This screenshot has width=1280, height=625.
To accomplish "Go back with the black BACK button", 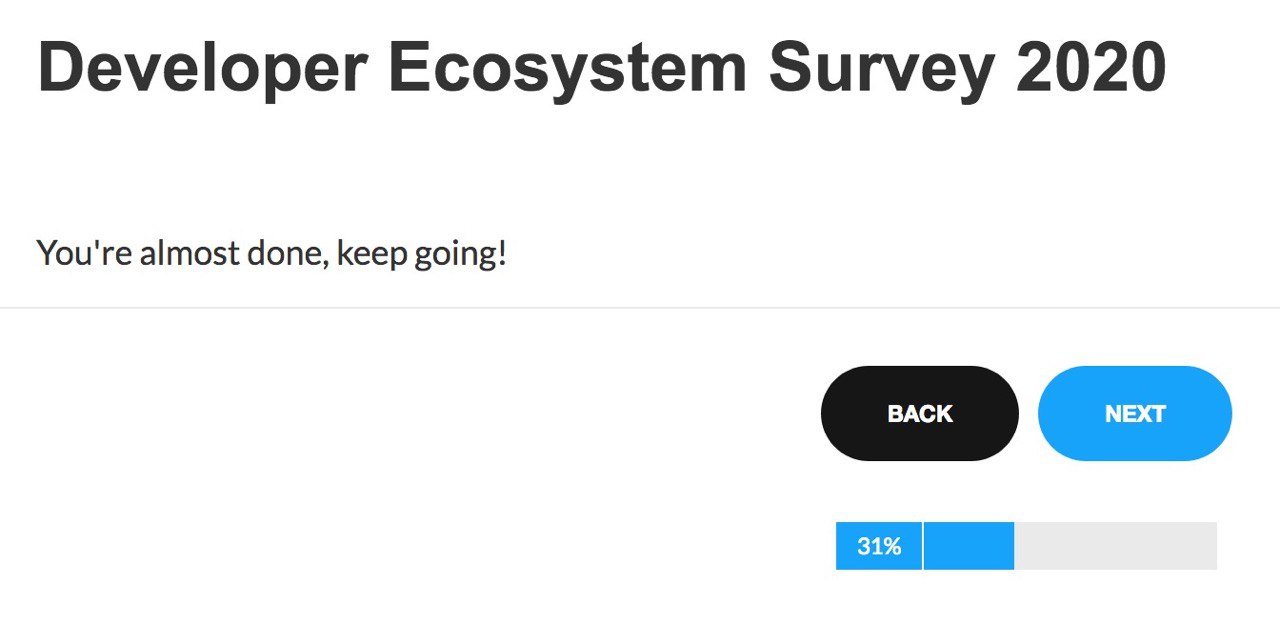I will pyautogui.click(x=920, y=413).
